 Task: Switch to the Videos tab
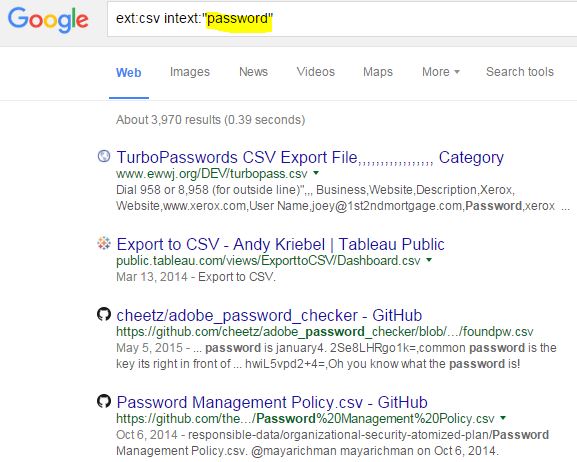316,72
